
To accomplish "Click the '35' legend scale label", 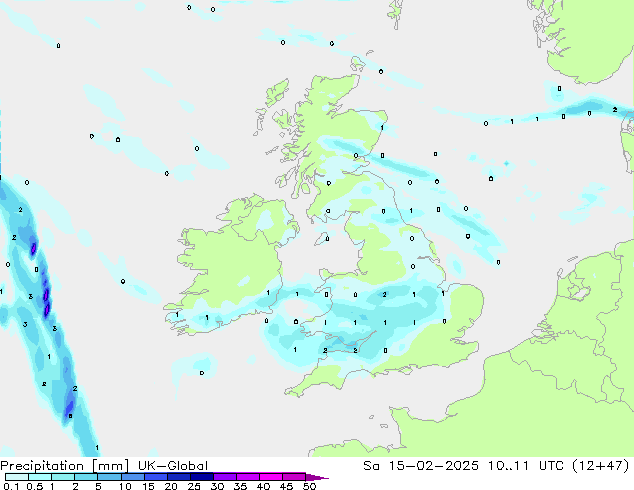I will 241,486.
